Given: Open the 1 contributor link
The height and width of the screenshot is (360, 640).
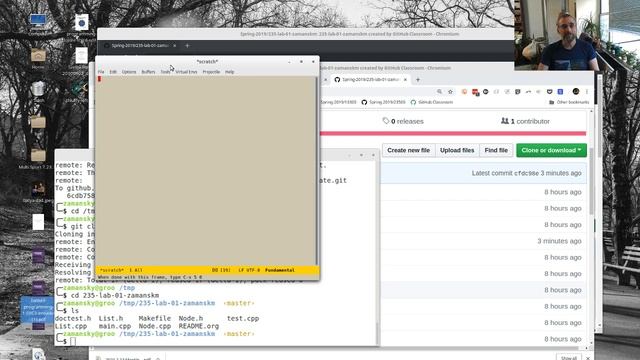Looking at the screenshot, I should 525,121.
